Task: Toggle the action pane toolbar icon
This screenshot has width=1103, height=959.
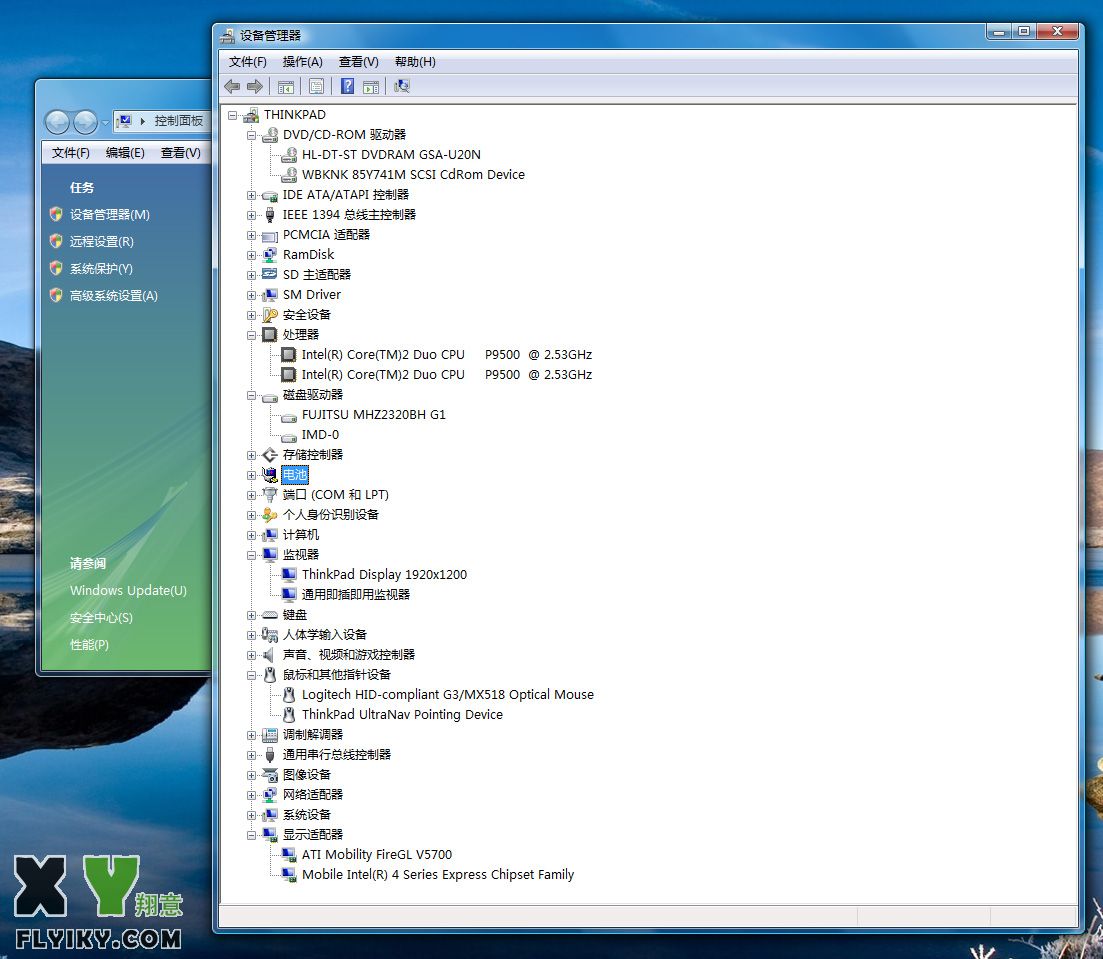Action: [x=371, y=87]
